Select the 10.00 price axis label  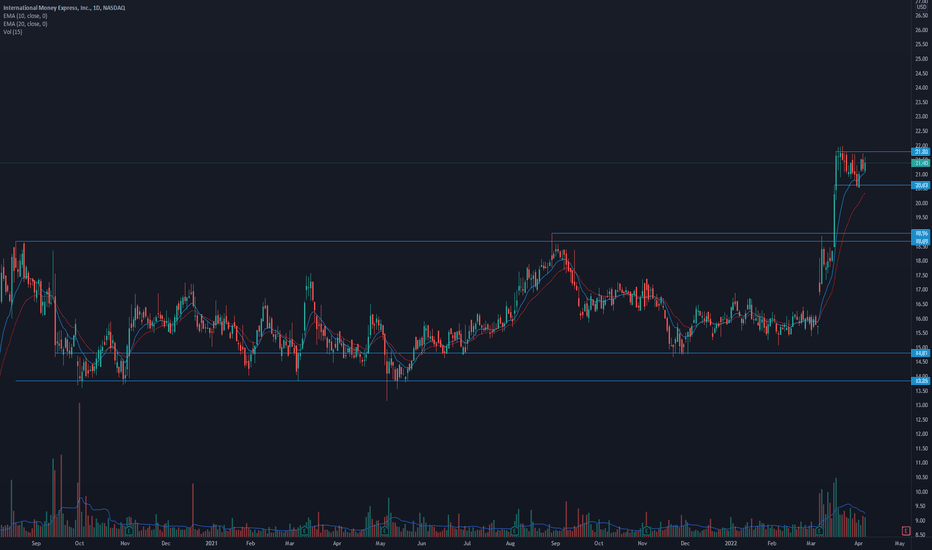(921, 492)
